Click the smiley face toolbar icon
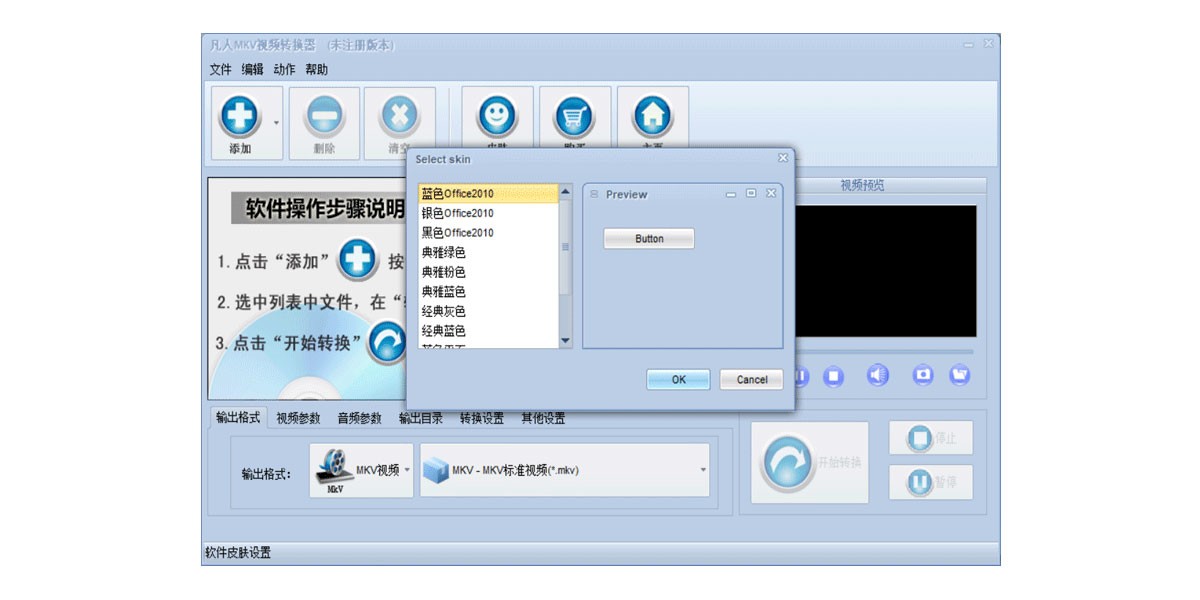Viewport: 1200px width, 600px height. click(497, 116)
